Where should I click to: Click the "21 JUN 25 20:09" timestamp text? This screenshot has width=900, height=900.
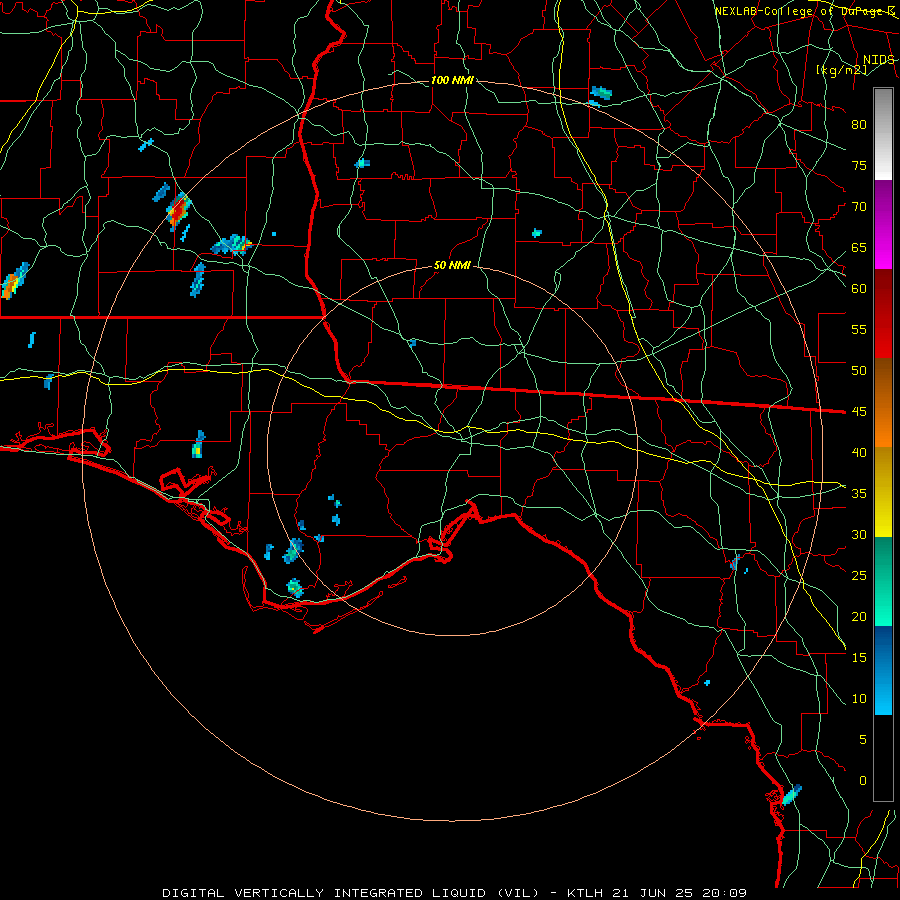pyautogui.click(x=681, y=893)
